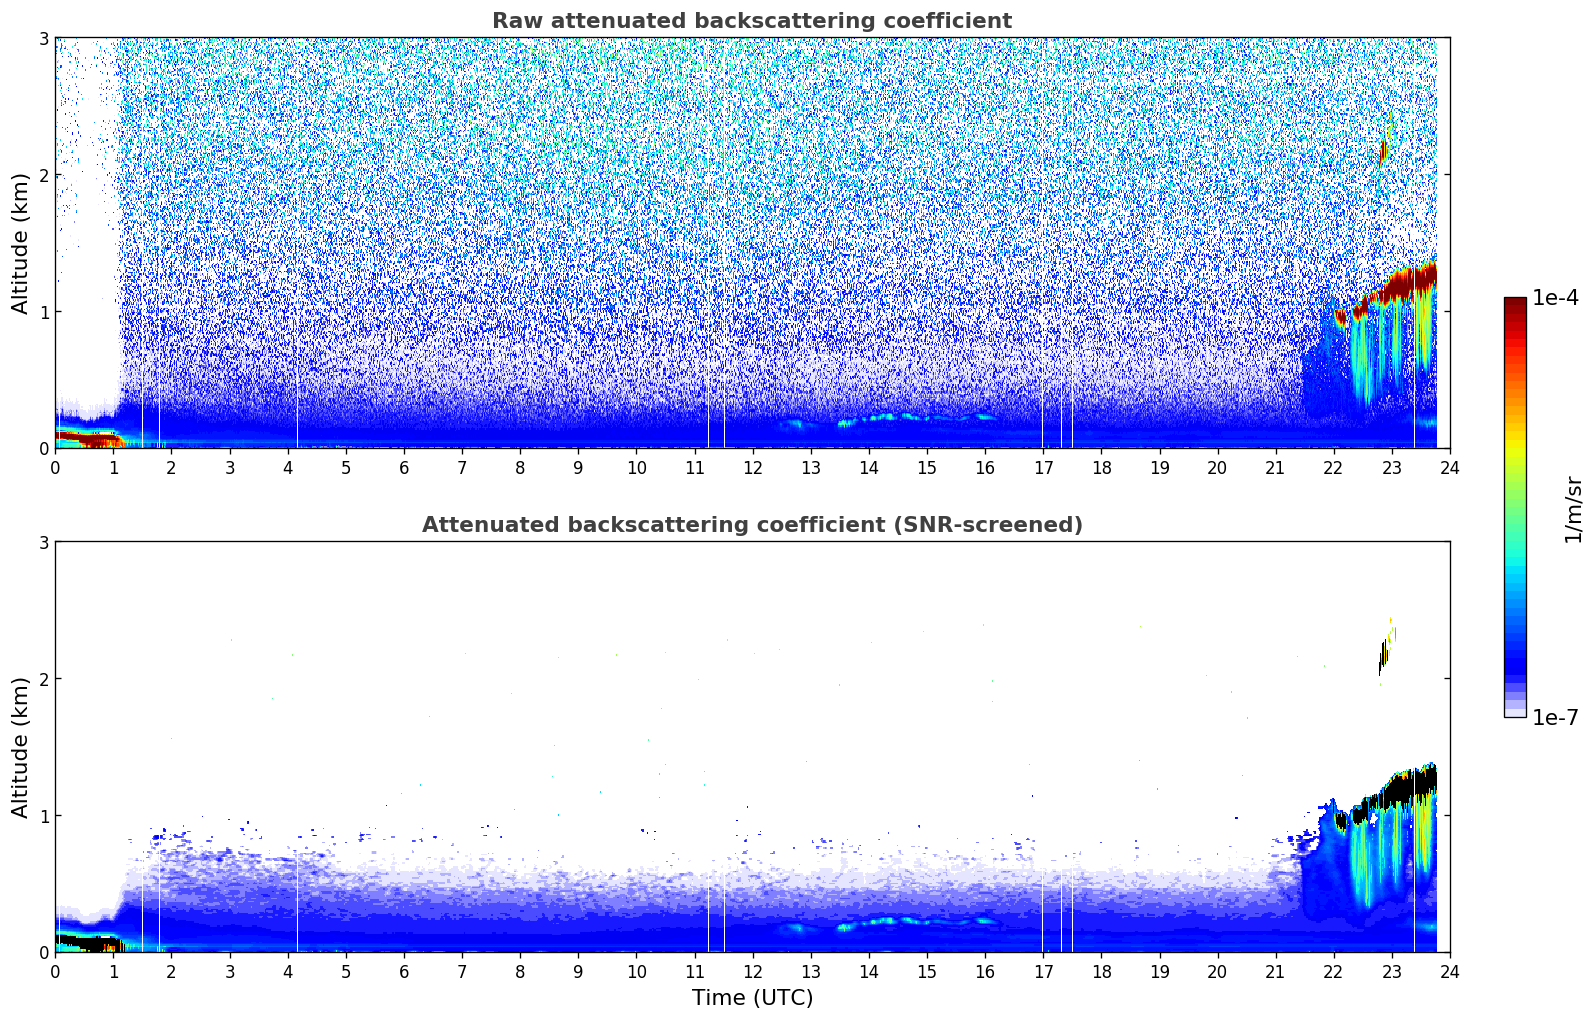Click altitude tick "2" on the top plot
Image resolution: width=1595 pixels, height=1020 pixels.
(x=43, y=175)
